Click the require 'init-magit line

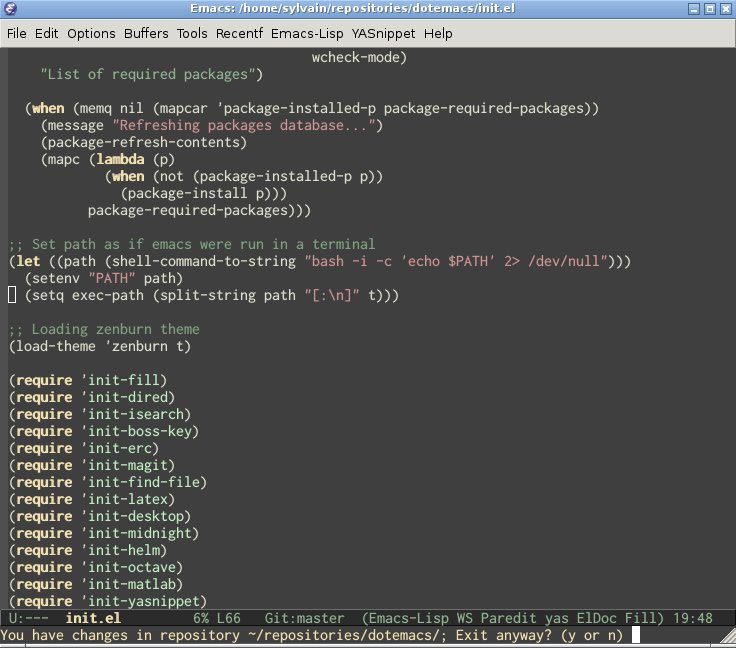tap(92, 465)
